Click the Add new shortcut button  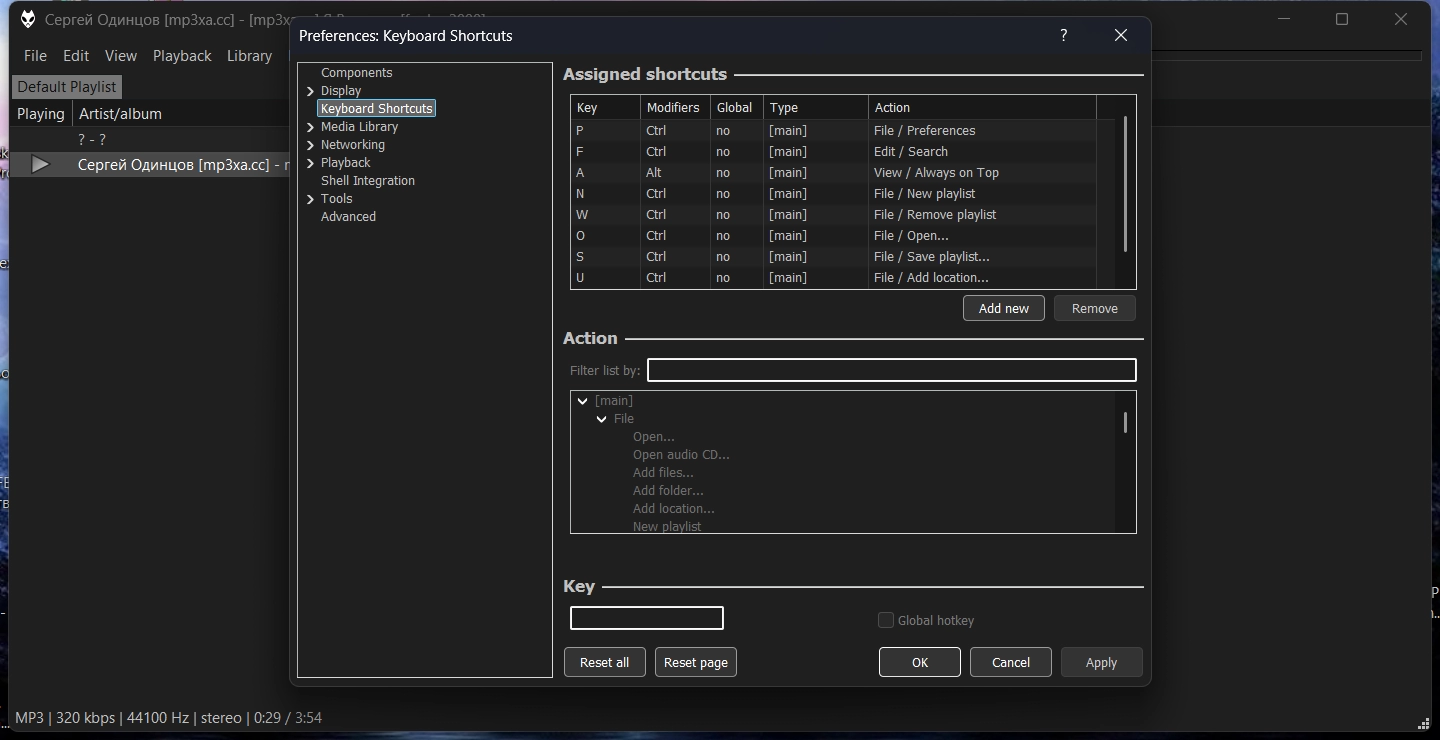pyautogui.click(x=1003, y=308)
